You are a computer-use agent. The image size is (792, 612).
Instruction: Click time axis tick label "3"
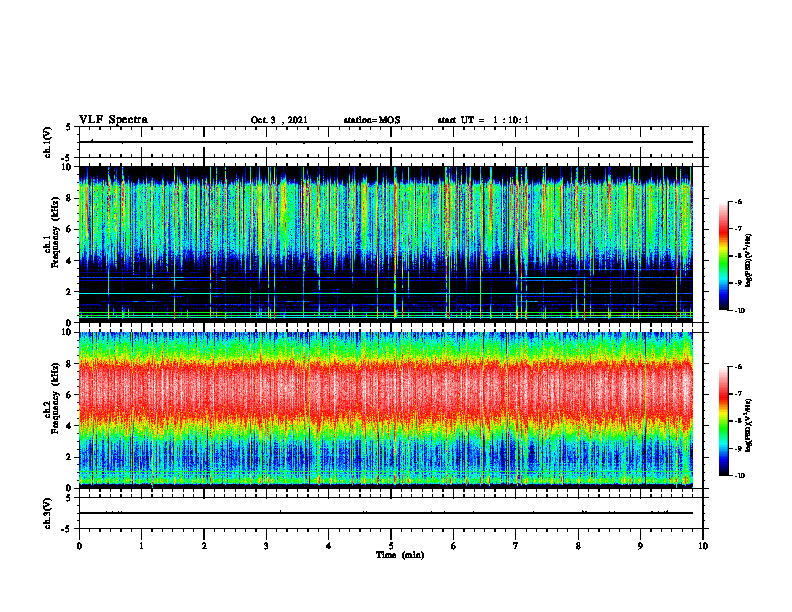pyautogui.click(x=266, y=546)
